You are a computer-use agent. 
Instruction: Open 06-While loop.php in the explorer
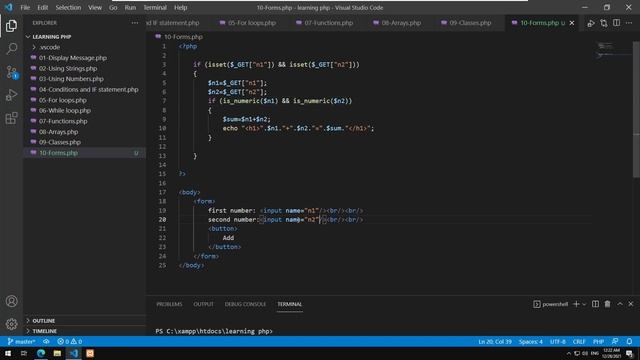click(84, 111)
